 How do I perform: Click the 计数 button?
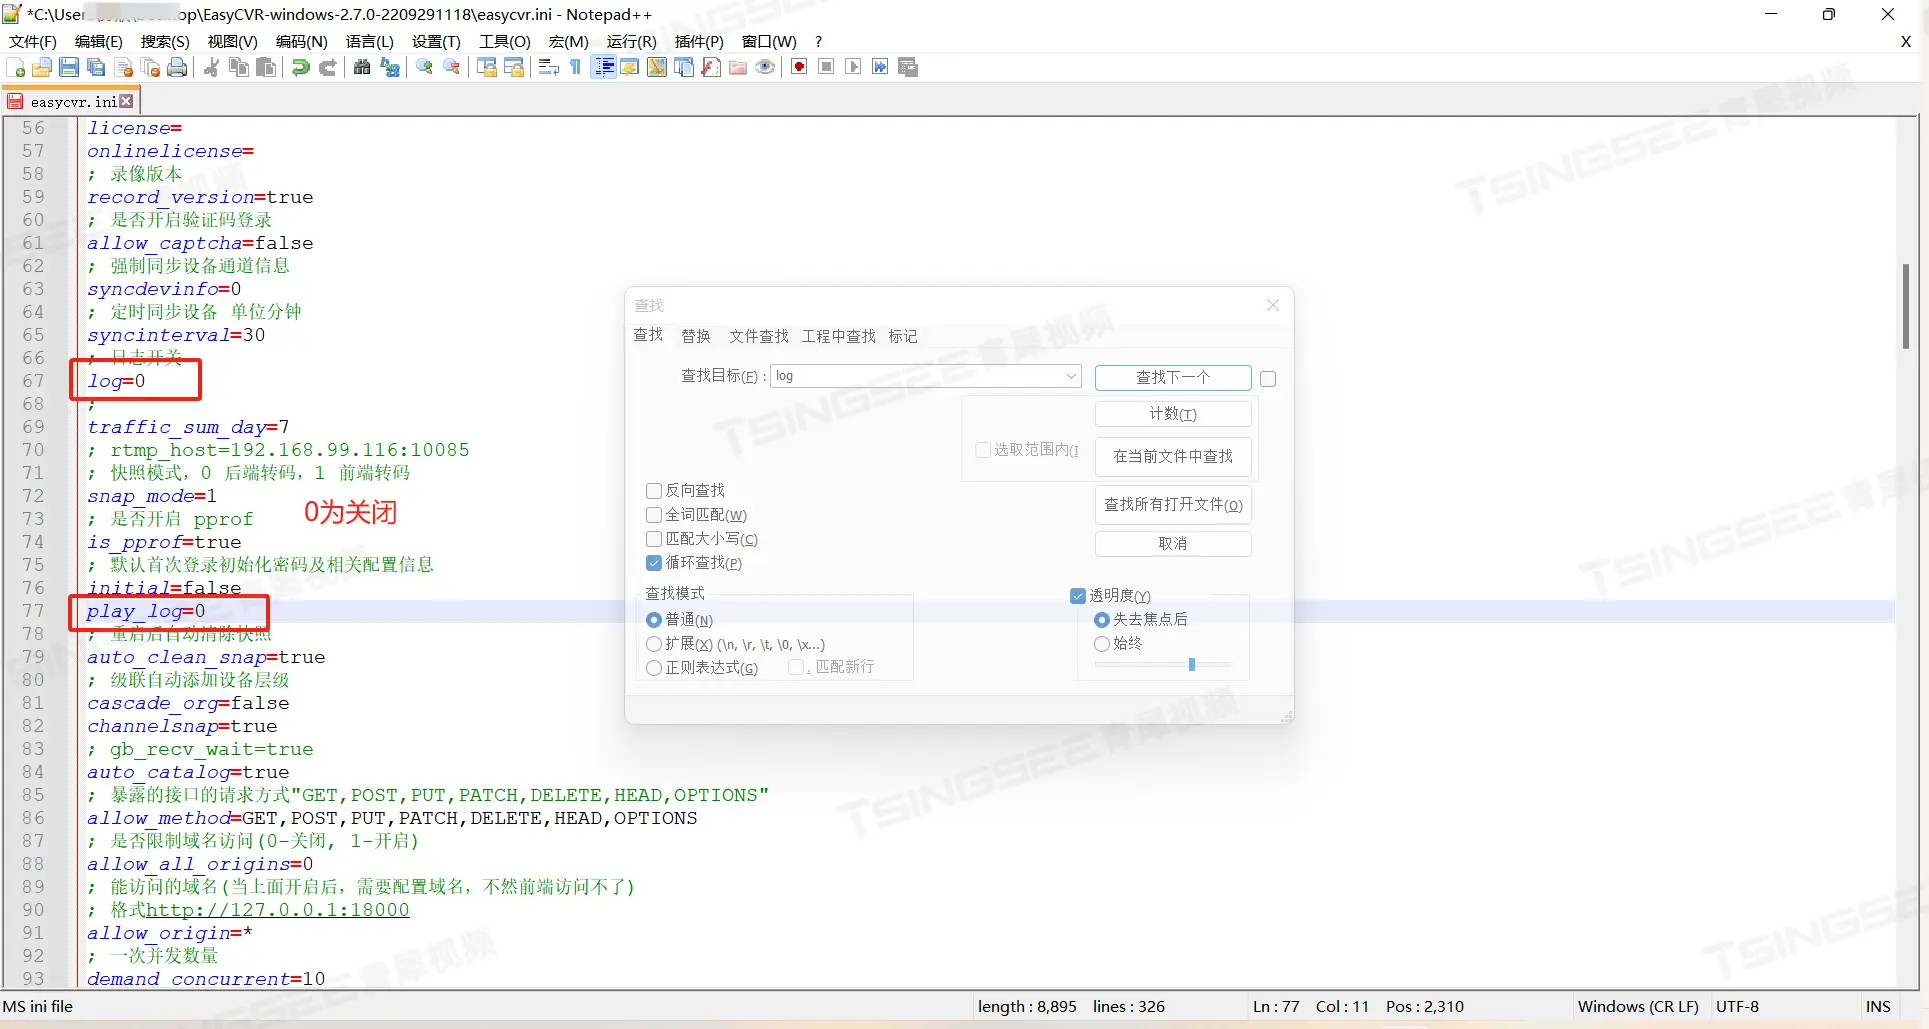(x=1173, y=414)
